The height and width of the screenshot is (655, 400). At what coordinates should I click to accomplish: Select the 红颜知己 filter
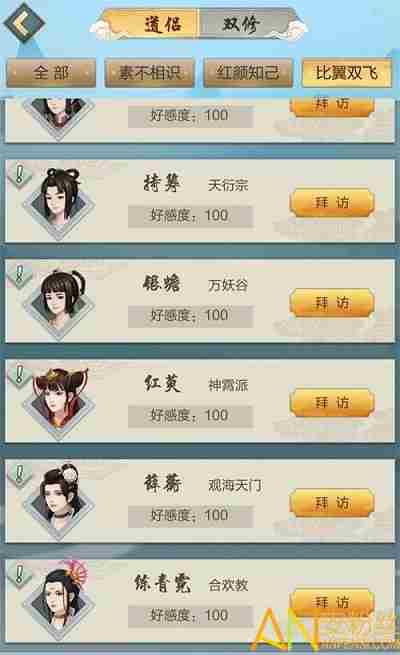(248, 73)
